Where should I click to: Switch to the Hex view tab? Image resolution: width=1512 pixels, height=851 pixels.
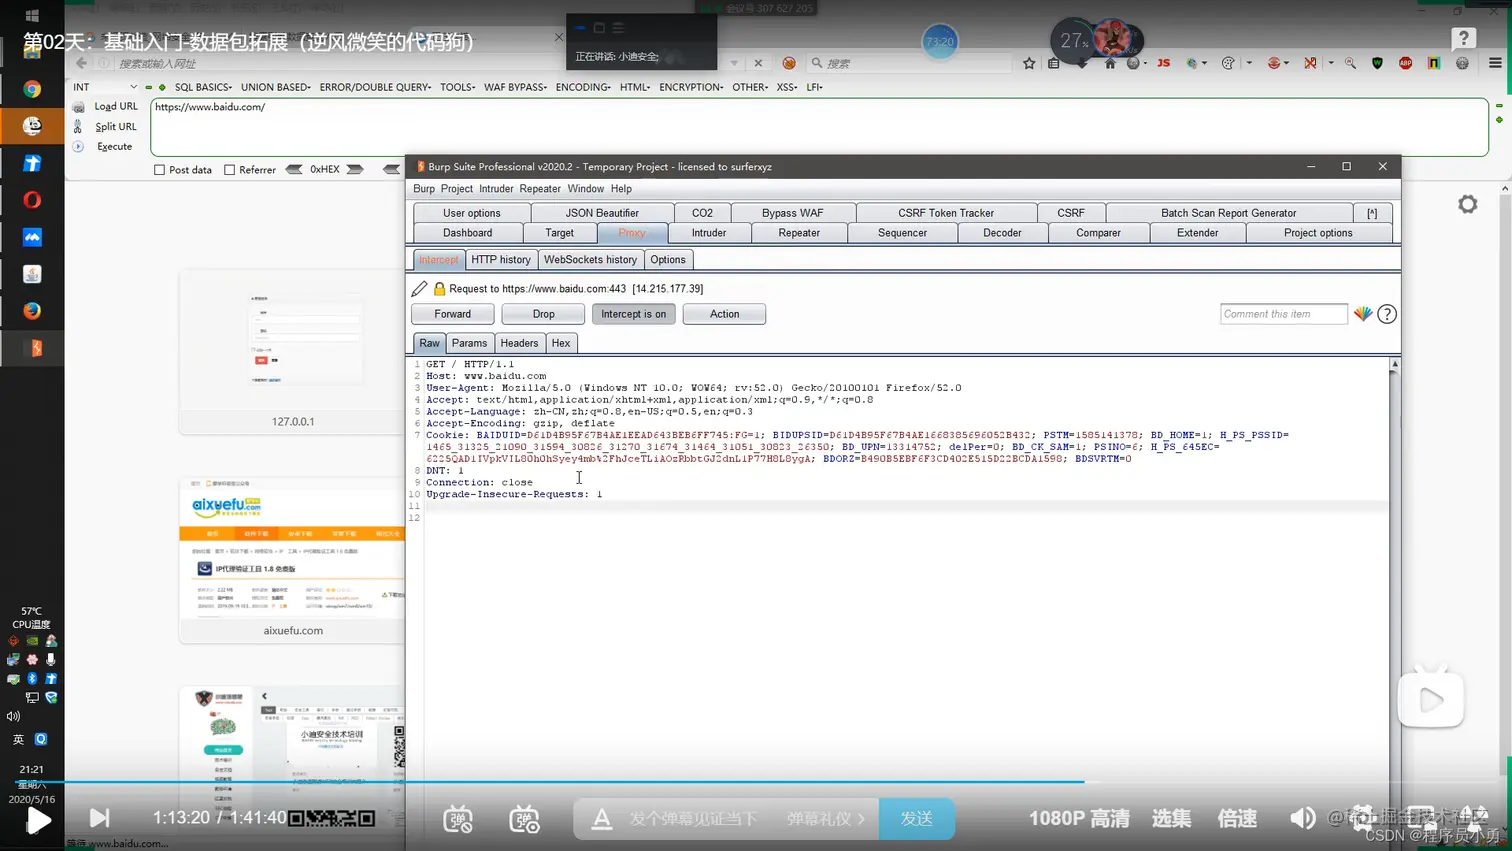561,343
